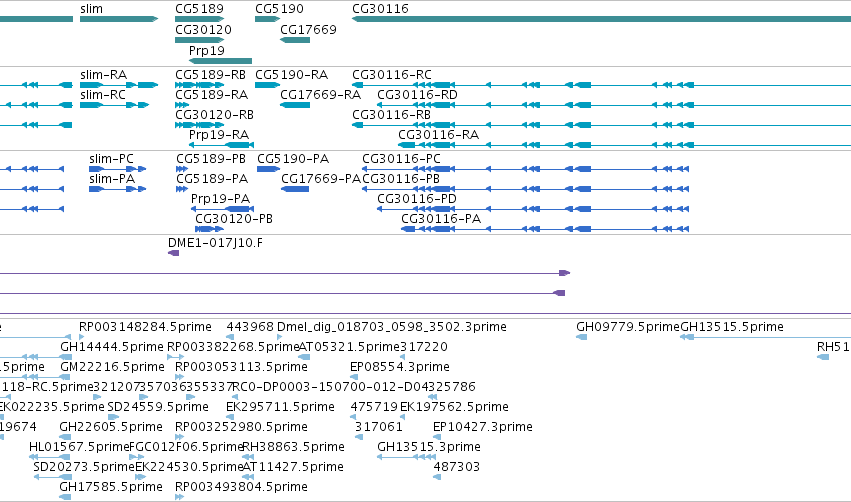The width and height of the screenshot is (851, 502).
Task: Select the CG5189-PA protein label
Action: (212, 179)
